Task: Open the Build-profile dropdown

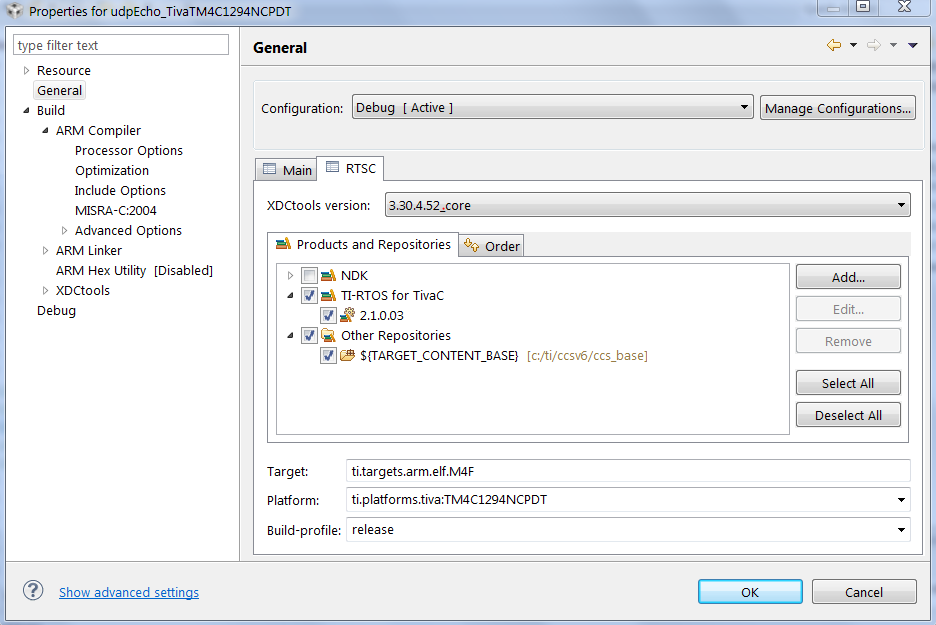Action: click(628, 529)
